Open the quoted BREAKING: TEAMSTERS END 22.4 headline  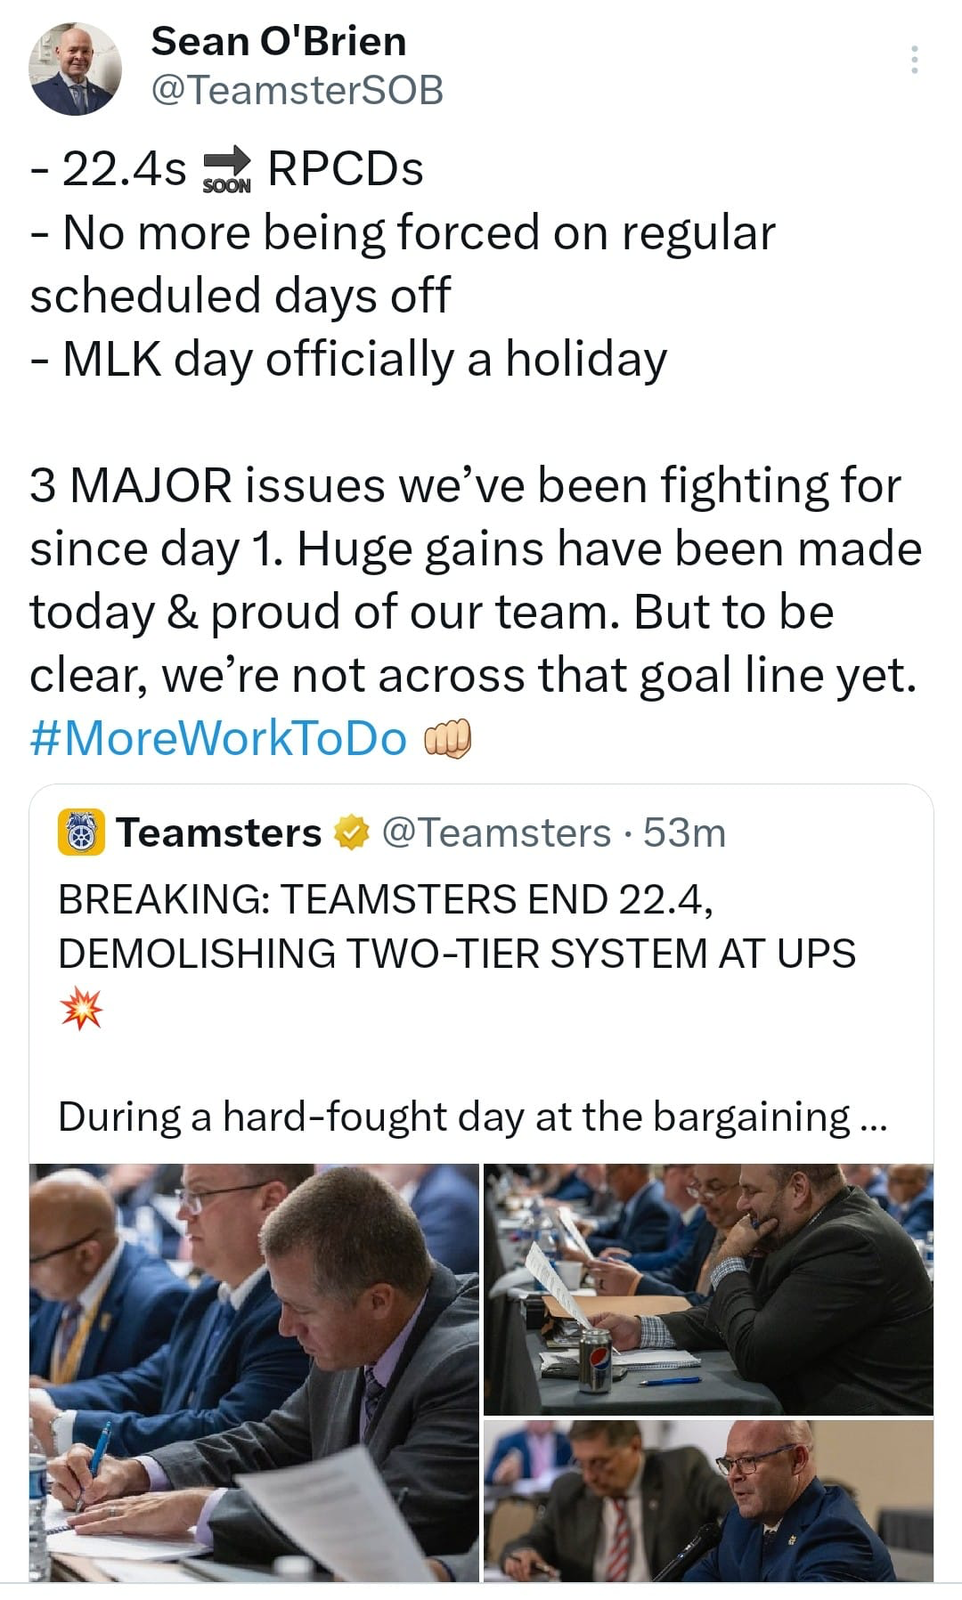[x=457, y=926]
